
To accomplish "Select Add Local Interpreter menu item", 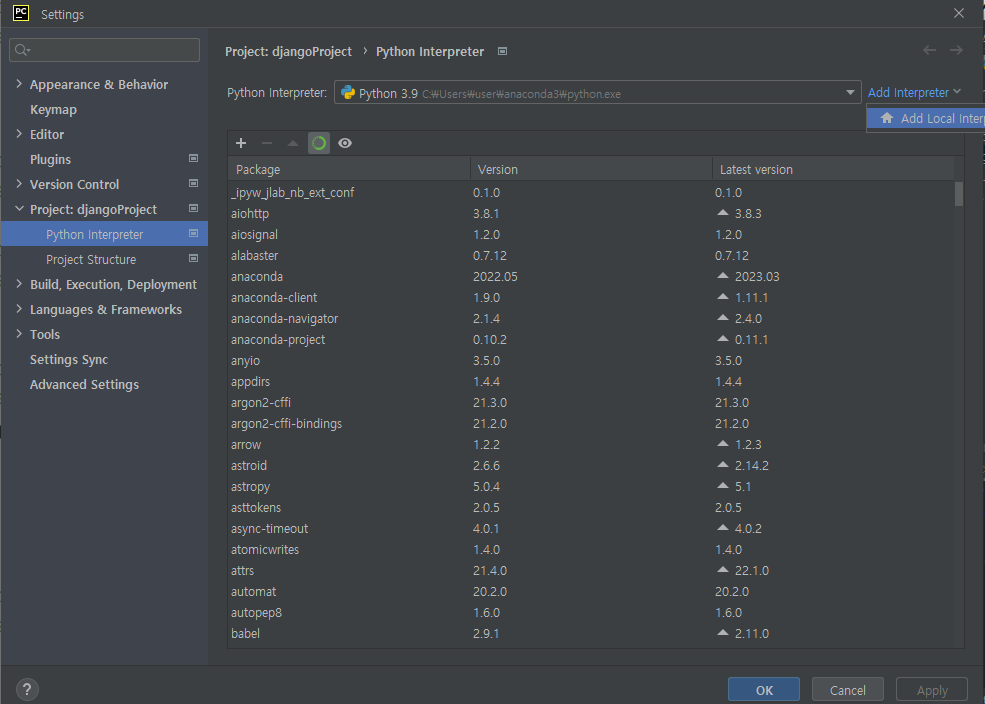I will 925,118.
